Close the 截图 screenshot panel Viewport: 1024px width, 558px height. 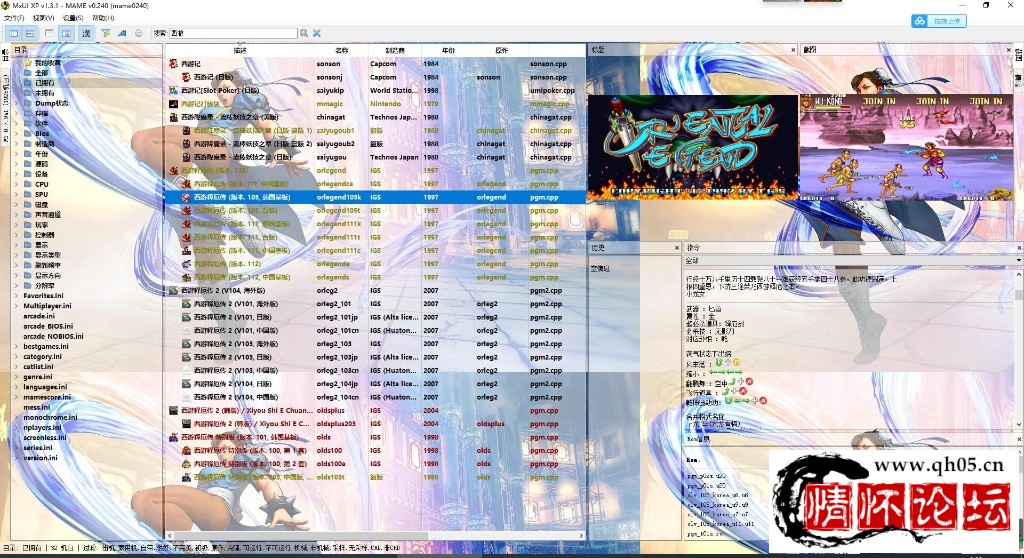[x=1008, y=50]
